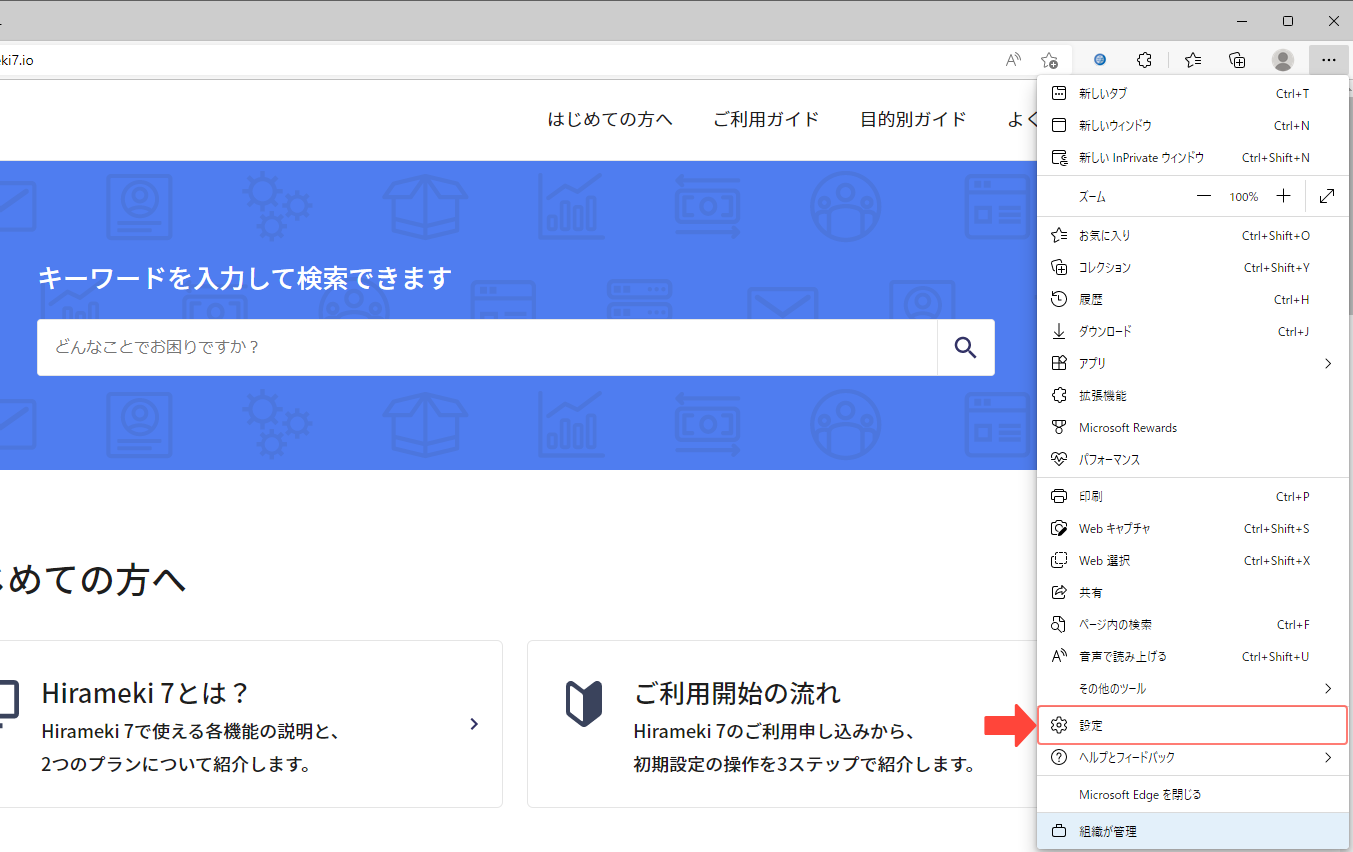
Task: Click the search field どんなことでお困りですか？
Action: point(487,347)
